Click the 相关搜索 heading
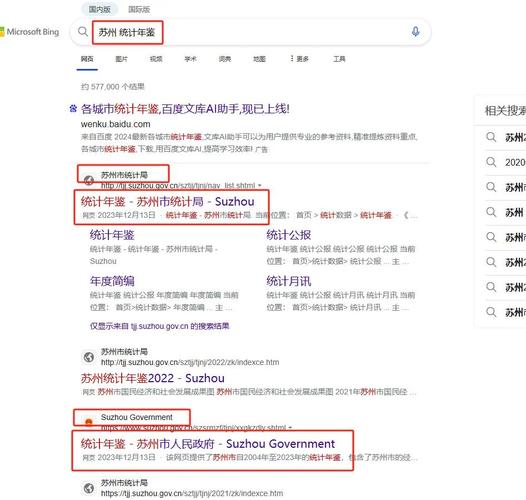The height and width of the screenshot is (500, 526). pyautogui.click(x=505, y=110)
